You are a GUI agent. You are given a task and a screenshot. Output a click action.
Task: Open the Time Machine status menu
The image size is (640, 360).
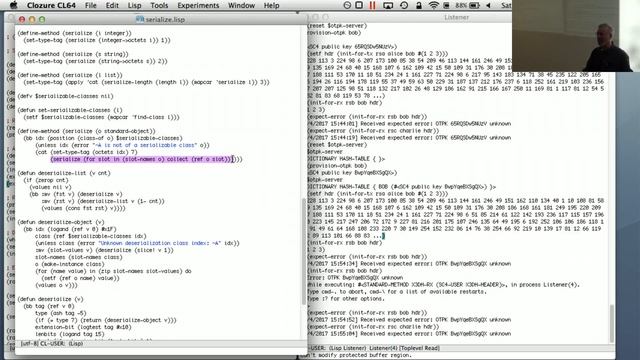pos(404,5)
